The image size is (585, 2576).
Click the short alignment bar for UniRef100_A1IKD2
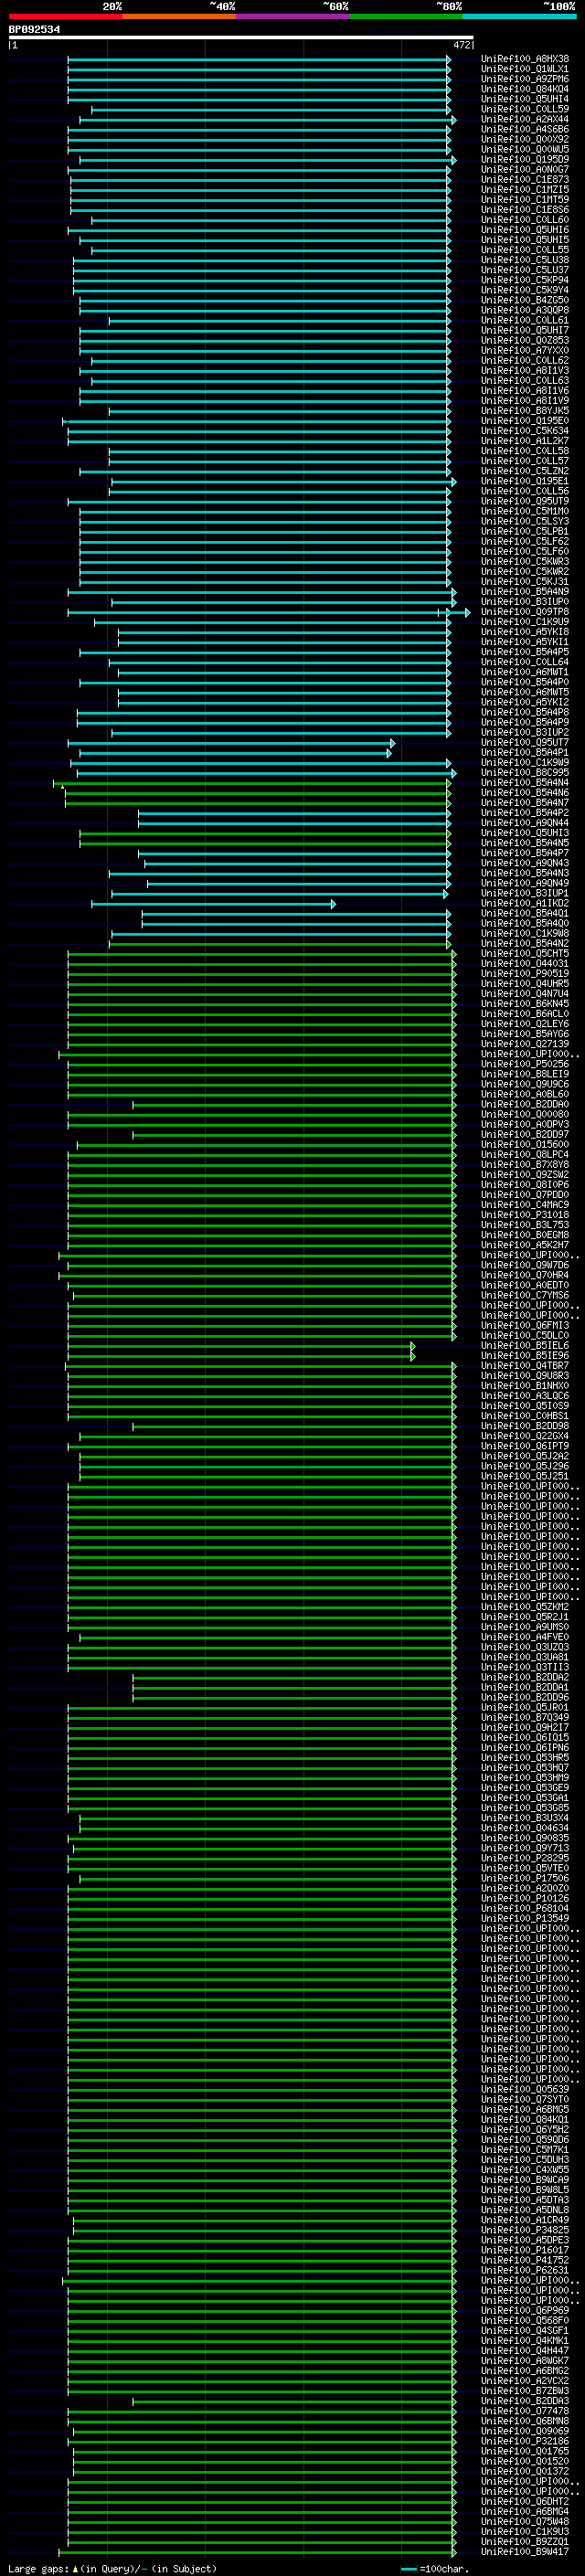tap(213, 904)
